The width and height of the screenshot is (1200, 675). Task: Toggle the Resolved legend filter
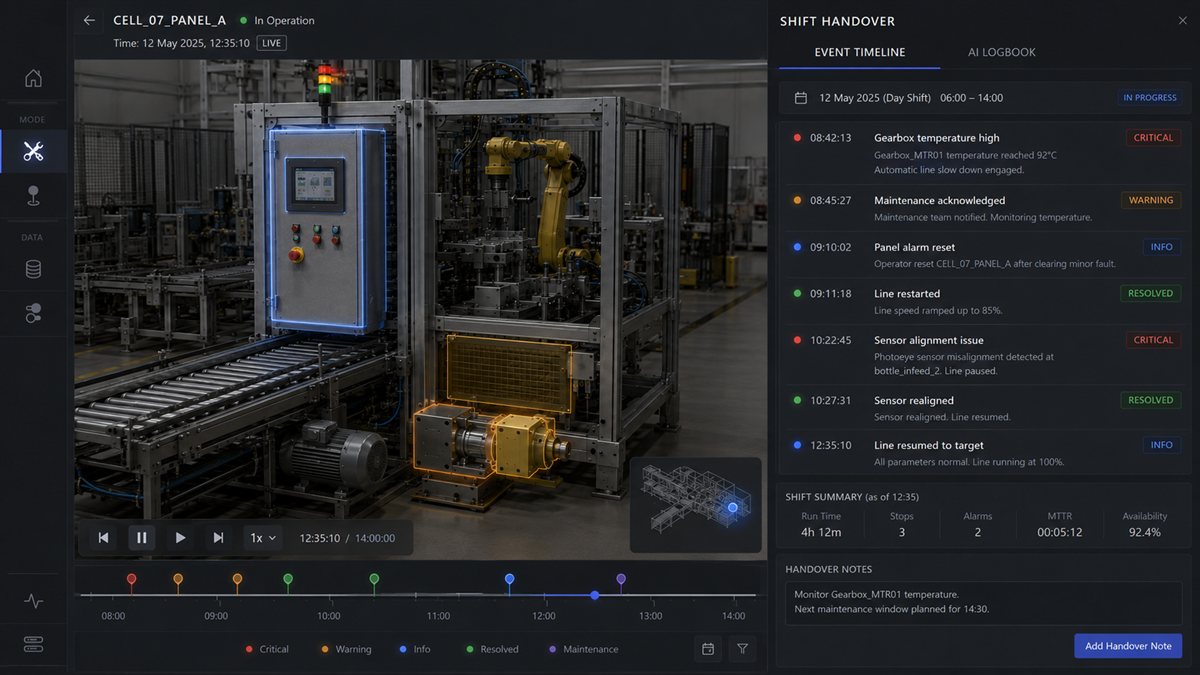[x=491, y=649]
